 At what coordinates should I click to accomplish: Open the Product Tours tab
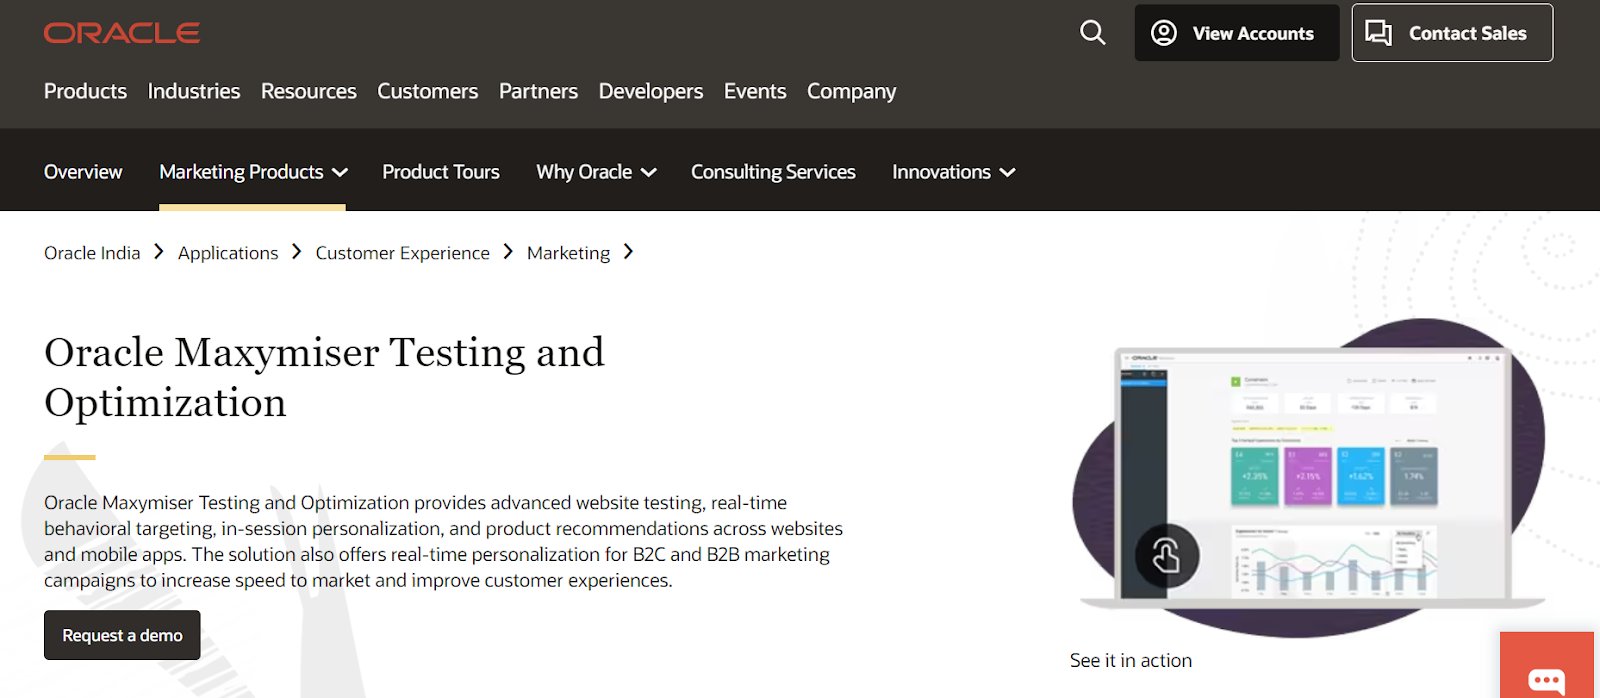(441, 172)
